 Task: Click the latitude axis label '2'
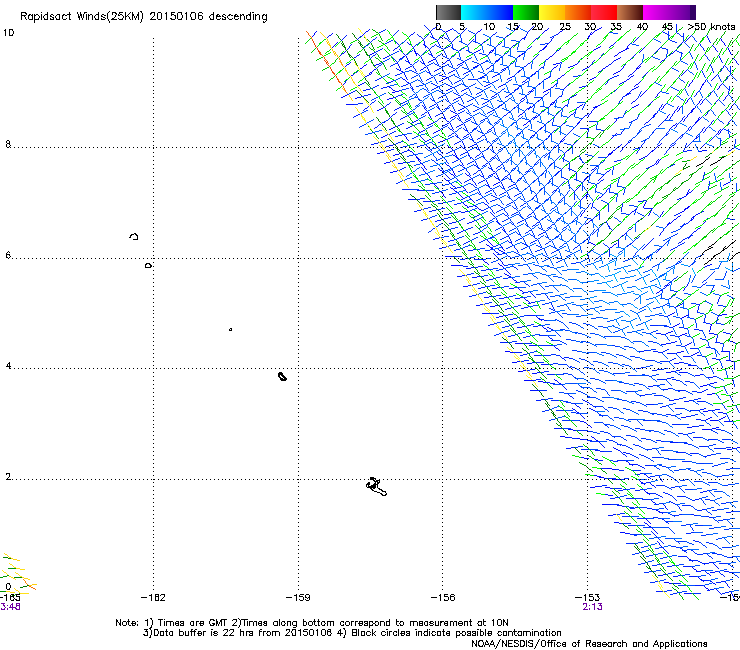[x=8, y=476]
